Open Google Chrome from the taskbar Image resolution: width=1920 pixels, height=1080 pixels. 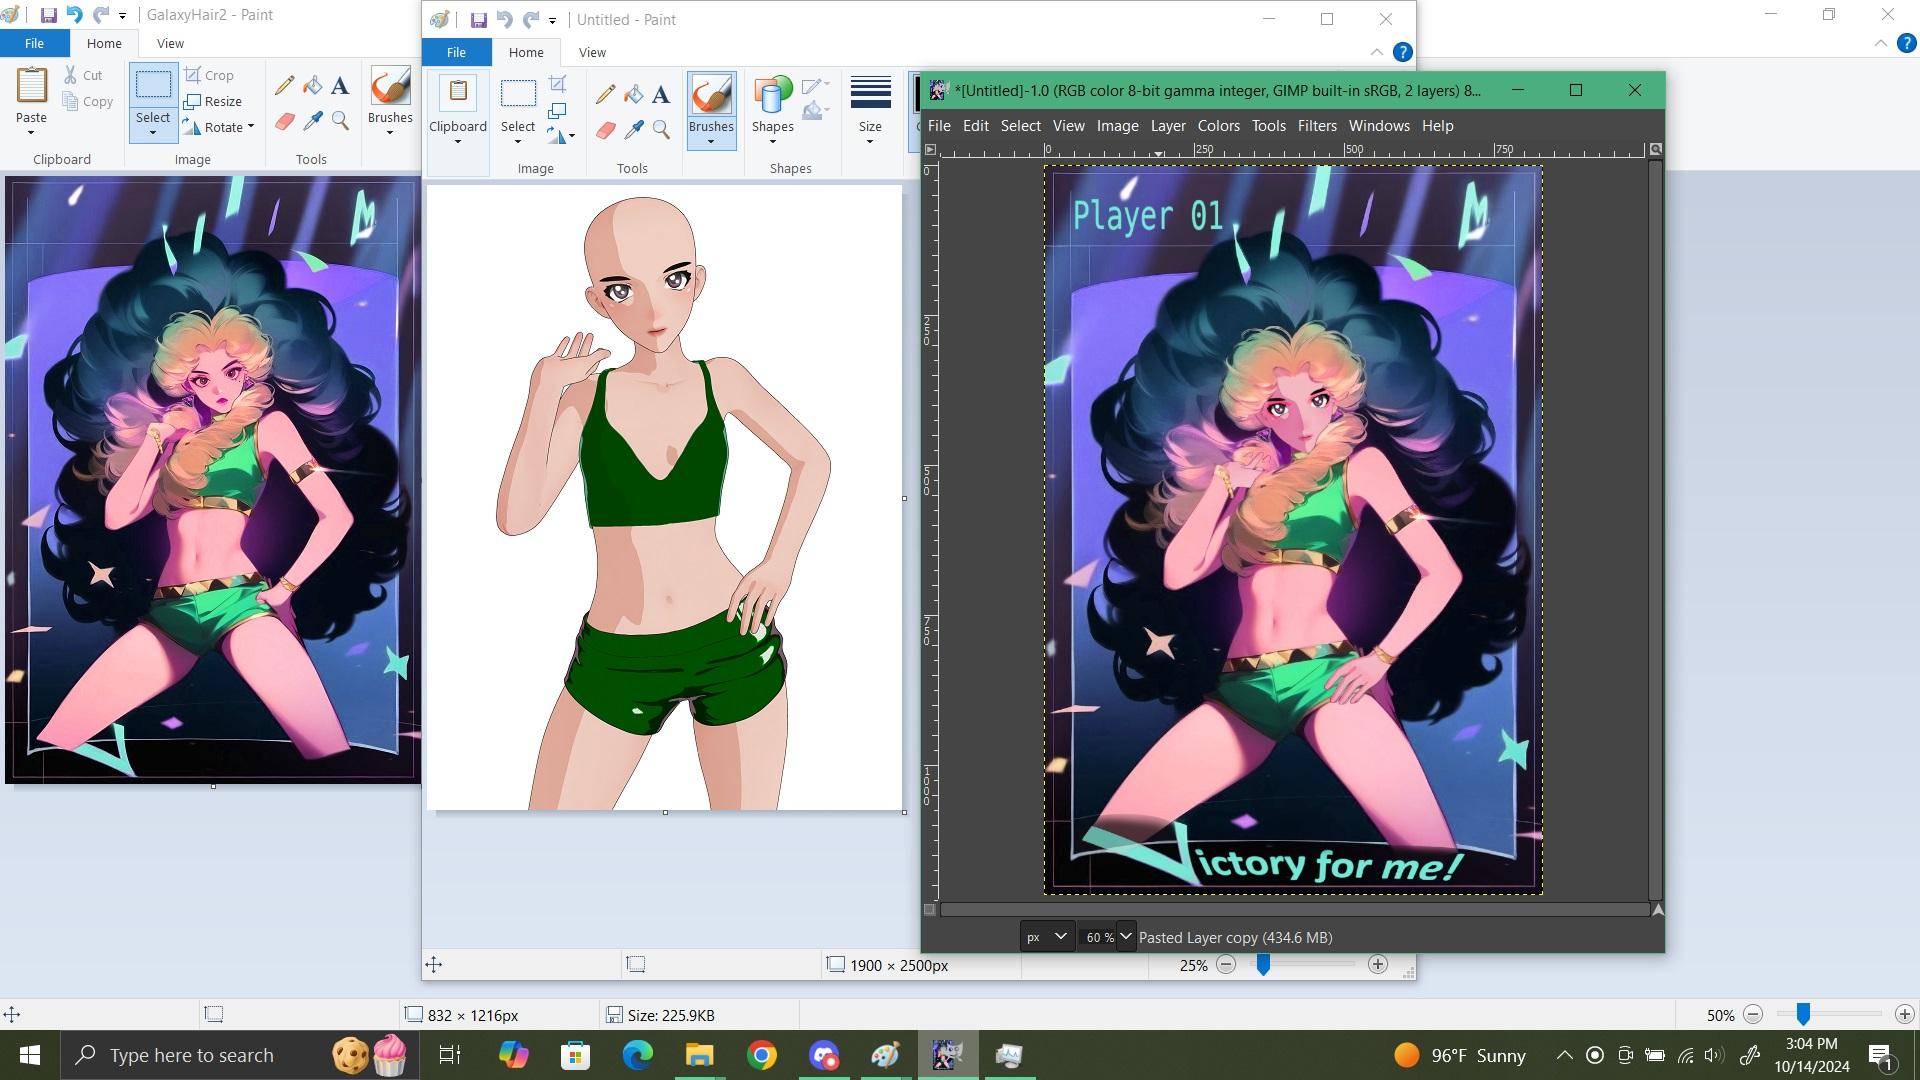tap(761, 1055)
